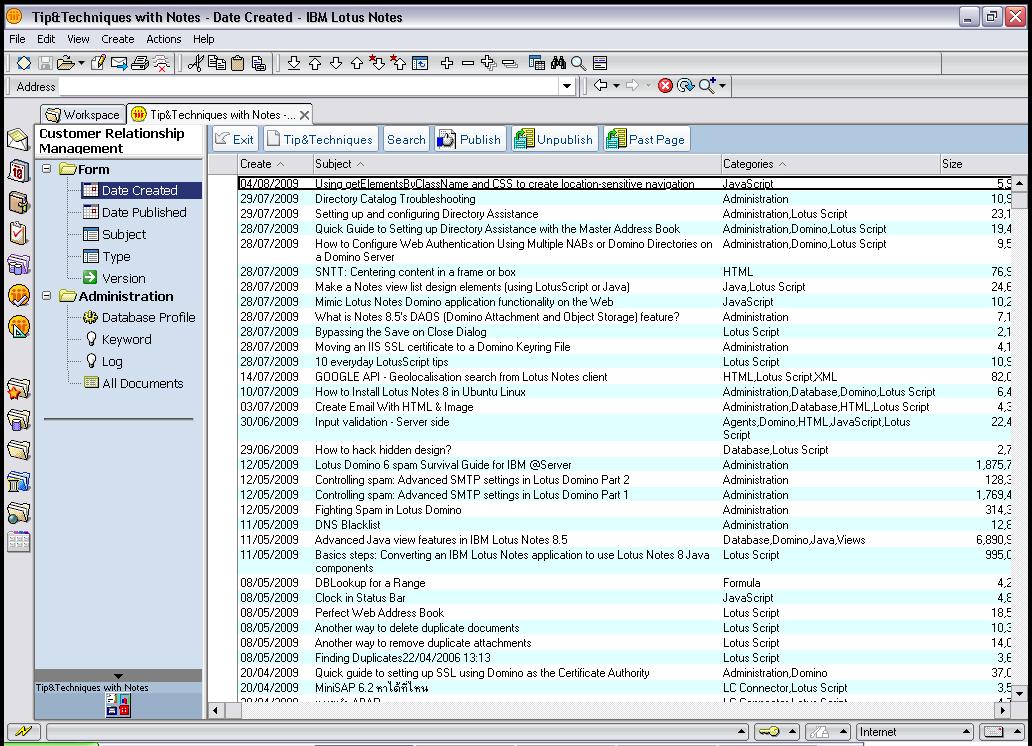Open All Documents in navigator
This screenshot has width=1032, height=746.
point(134,383)
